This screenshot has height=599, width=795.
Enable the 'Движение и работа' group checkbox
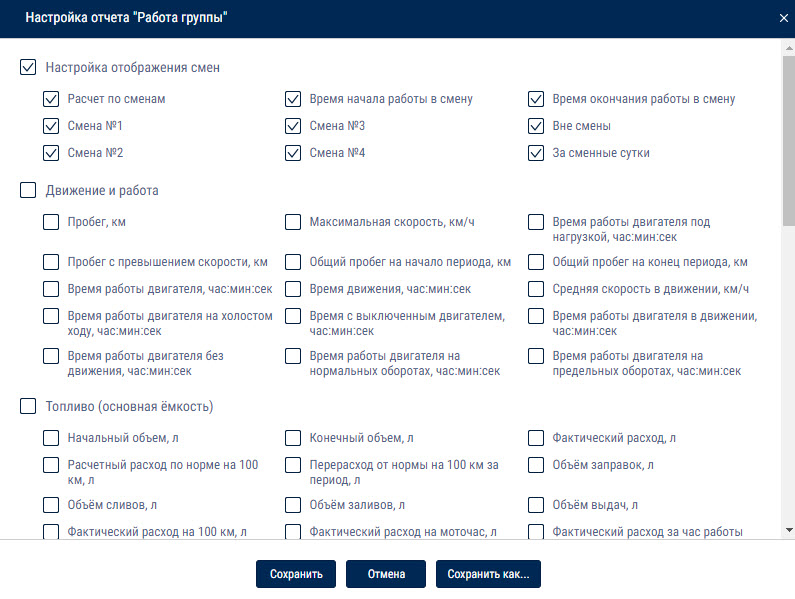(28, 190)
